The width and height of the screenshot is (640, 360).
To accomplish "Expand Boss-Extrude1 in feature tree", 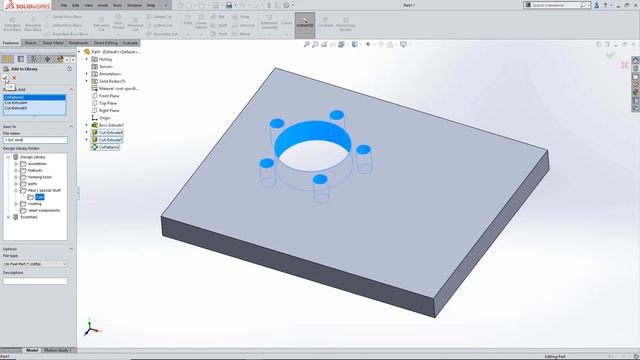I will (87, 125).
